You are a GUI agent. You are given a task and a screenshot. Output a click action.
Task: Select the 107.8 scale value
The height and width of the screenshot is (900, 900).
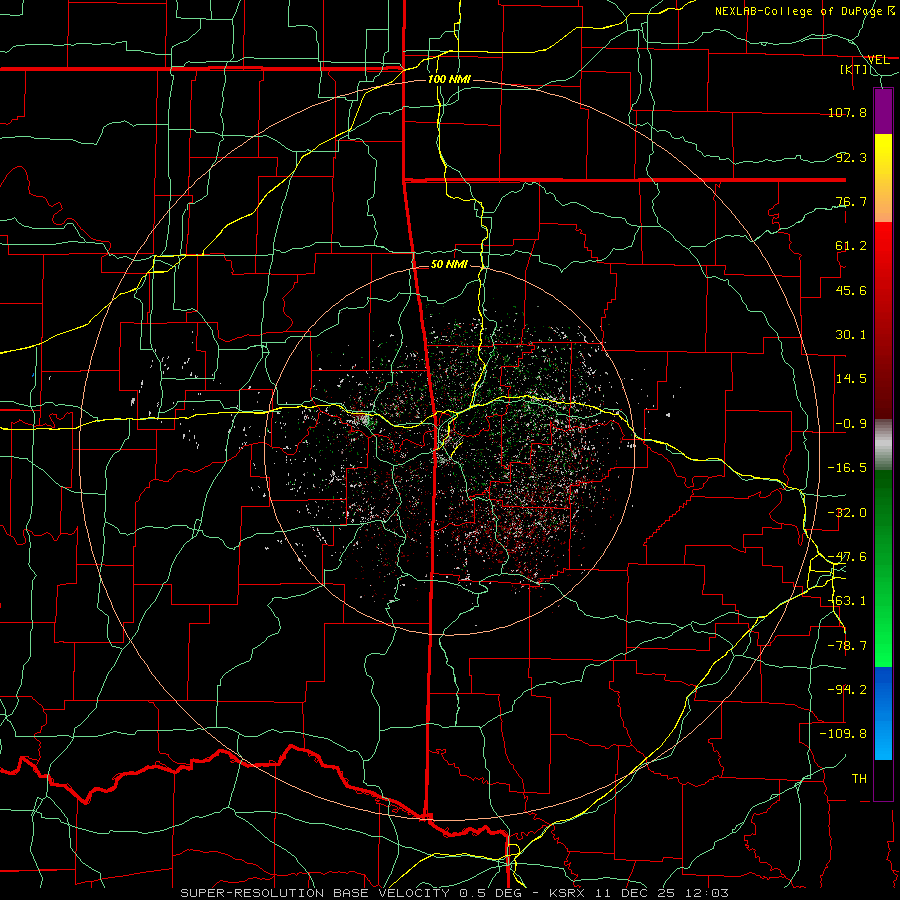(847, 112)
